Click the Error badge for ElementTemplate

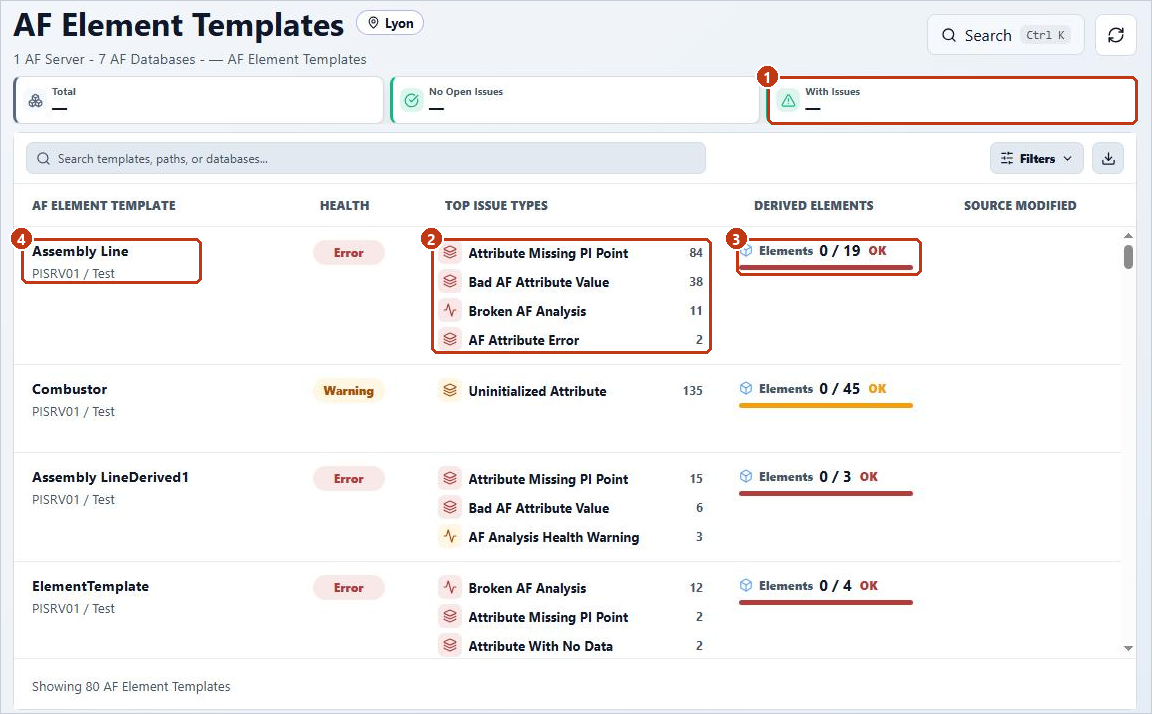tap(348, 588)
